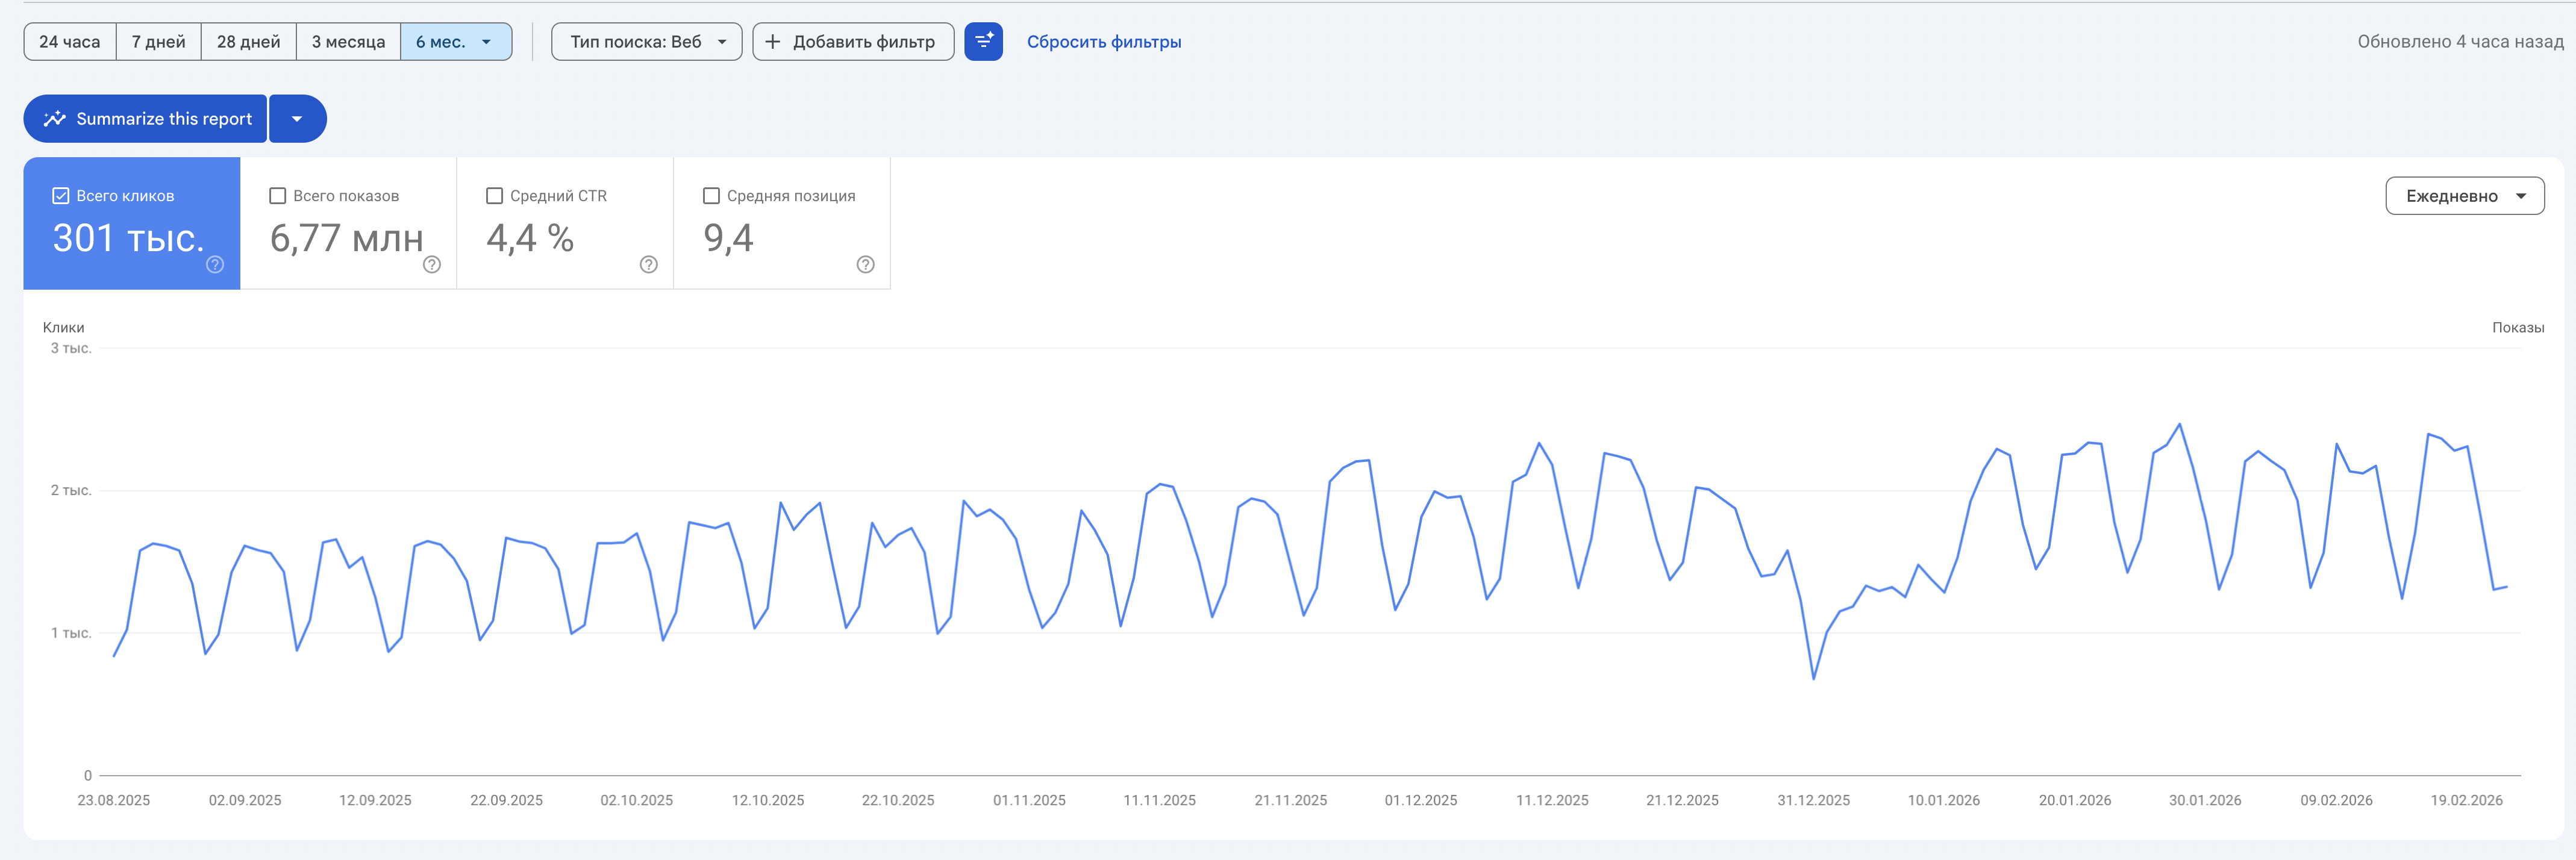Select the 24 часа range
The image size is (2576, 860).
[70, 42]
